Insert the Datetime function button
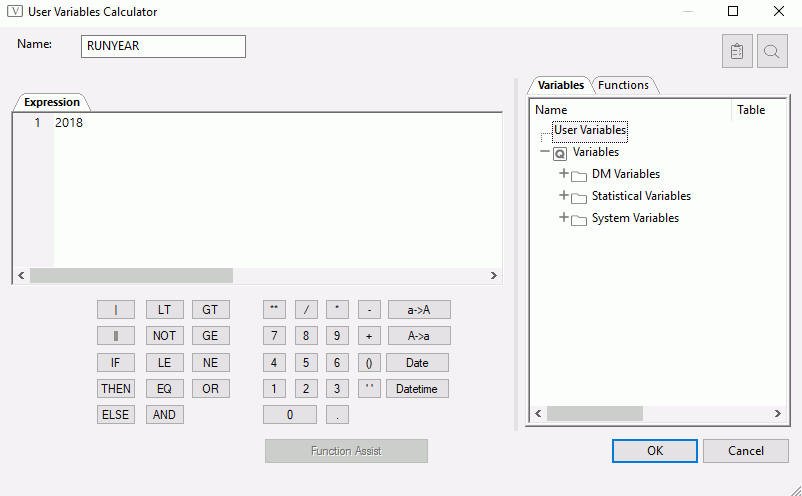Screen dimensions: 802x496 (417, 388)
